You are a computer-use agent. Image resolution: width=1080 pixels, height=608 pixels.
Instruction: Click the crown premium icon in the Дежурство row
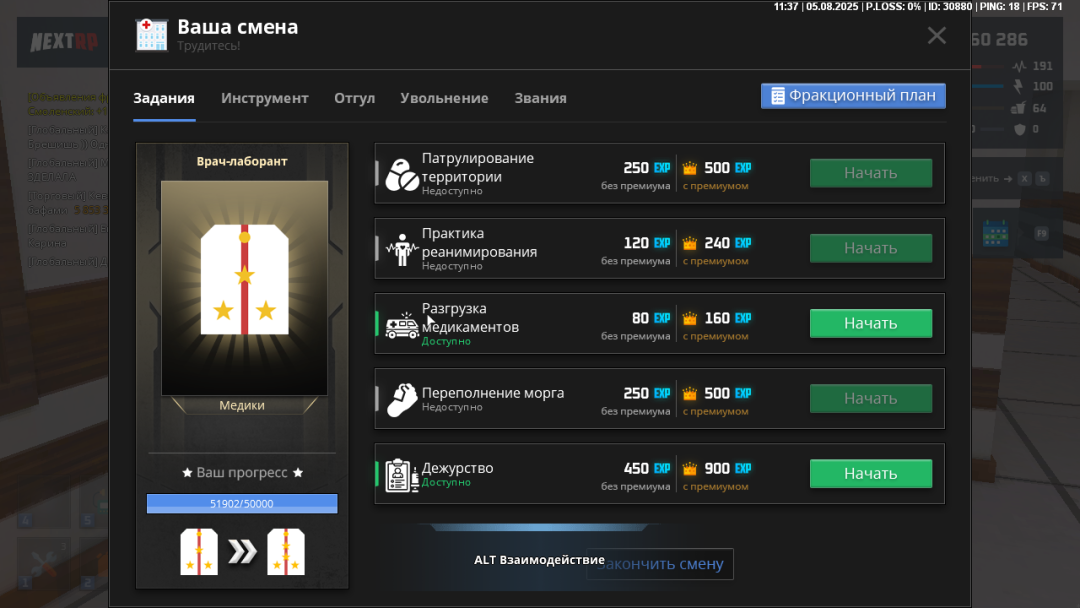tap(689, 468)
